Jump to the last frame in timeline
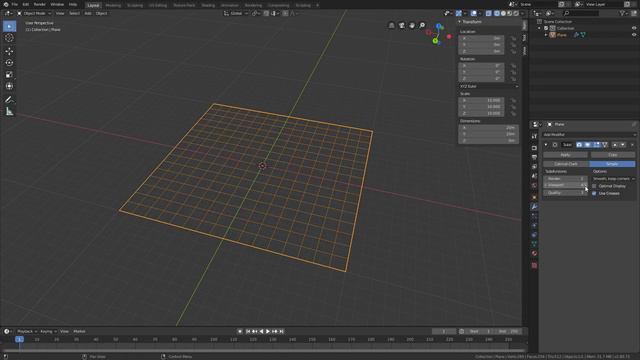Image resolution: width=640 pixels, height=360 pixels. pyautogui.click(x=281, y=331)
